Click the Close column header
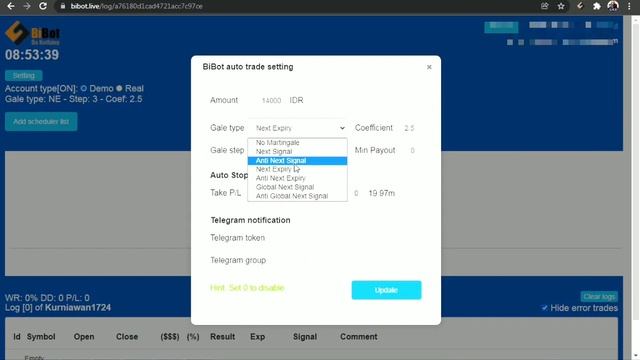Screen dimensions: 640x360 127,337
